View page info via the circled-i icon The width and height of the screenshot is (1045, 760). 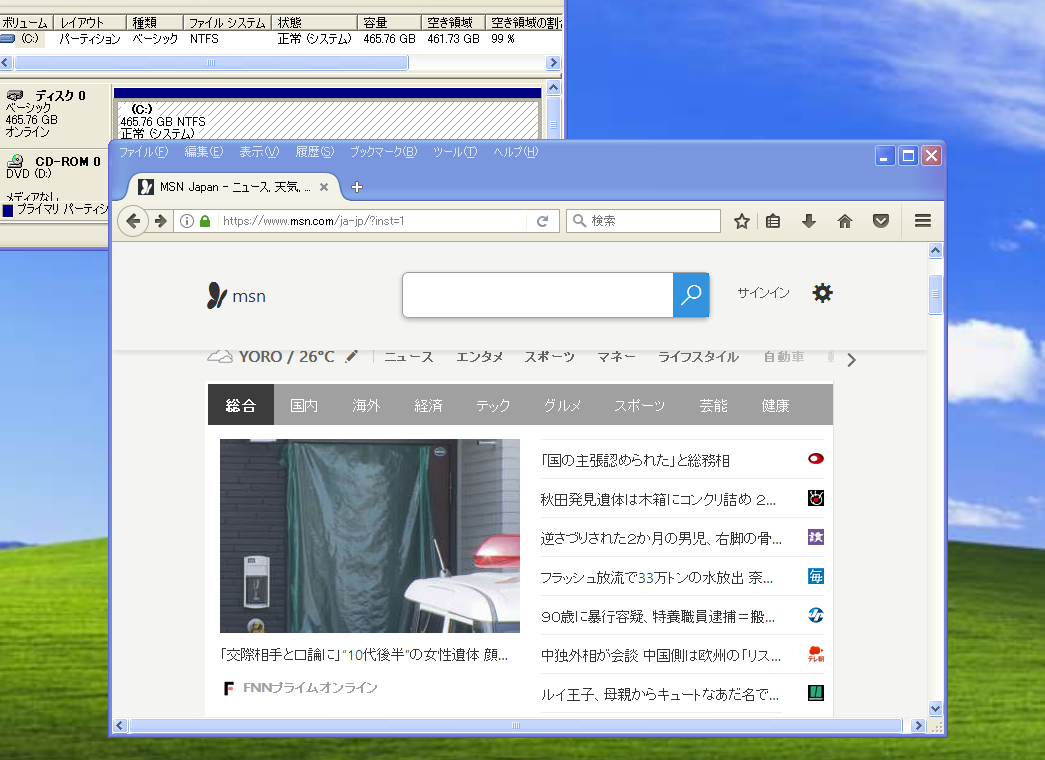[188, 220]
